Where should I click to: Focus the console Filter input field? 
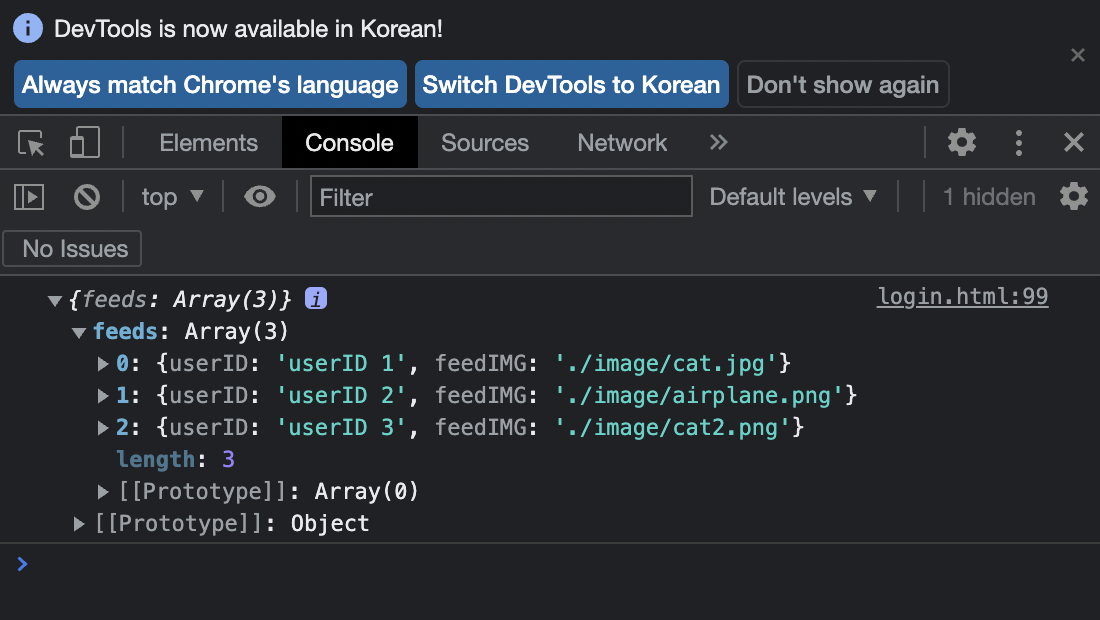tap(501, 196)
